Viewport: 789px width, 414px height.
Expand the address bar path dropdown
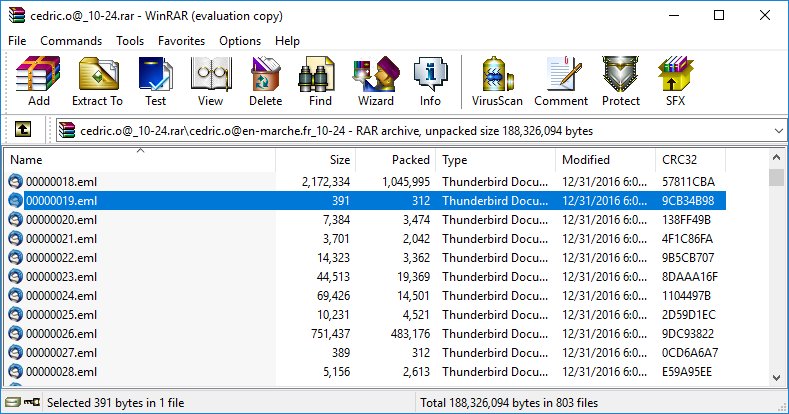click(778, 131)
